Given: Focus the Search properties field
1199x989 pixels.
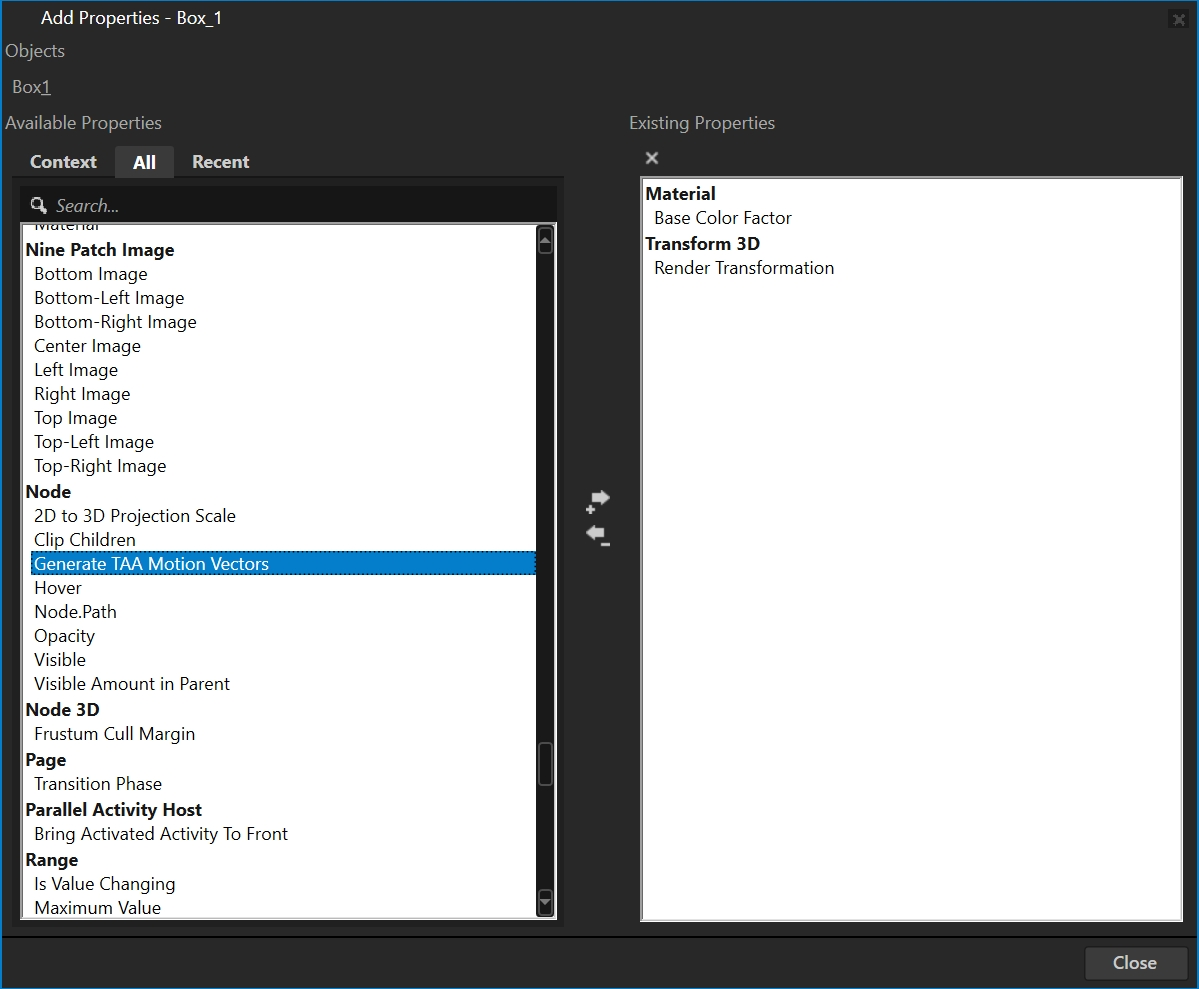Looking at the screenshot, I should [x=288, y=205].
